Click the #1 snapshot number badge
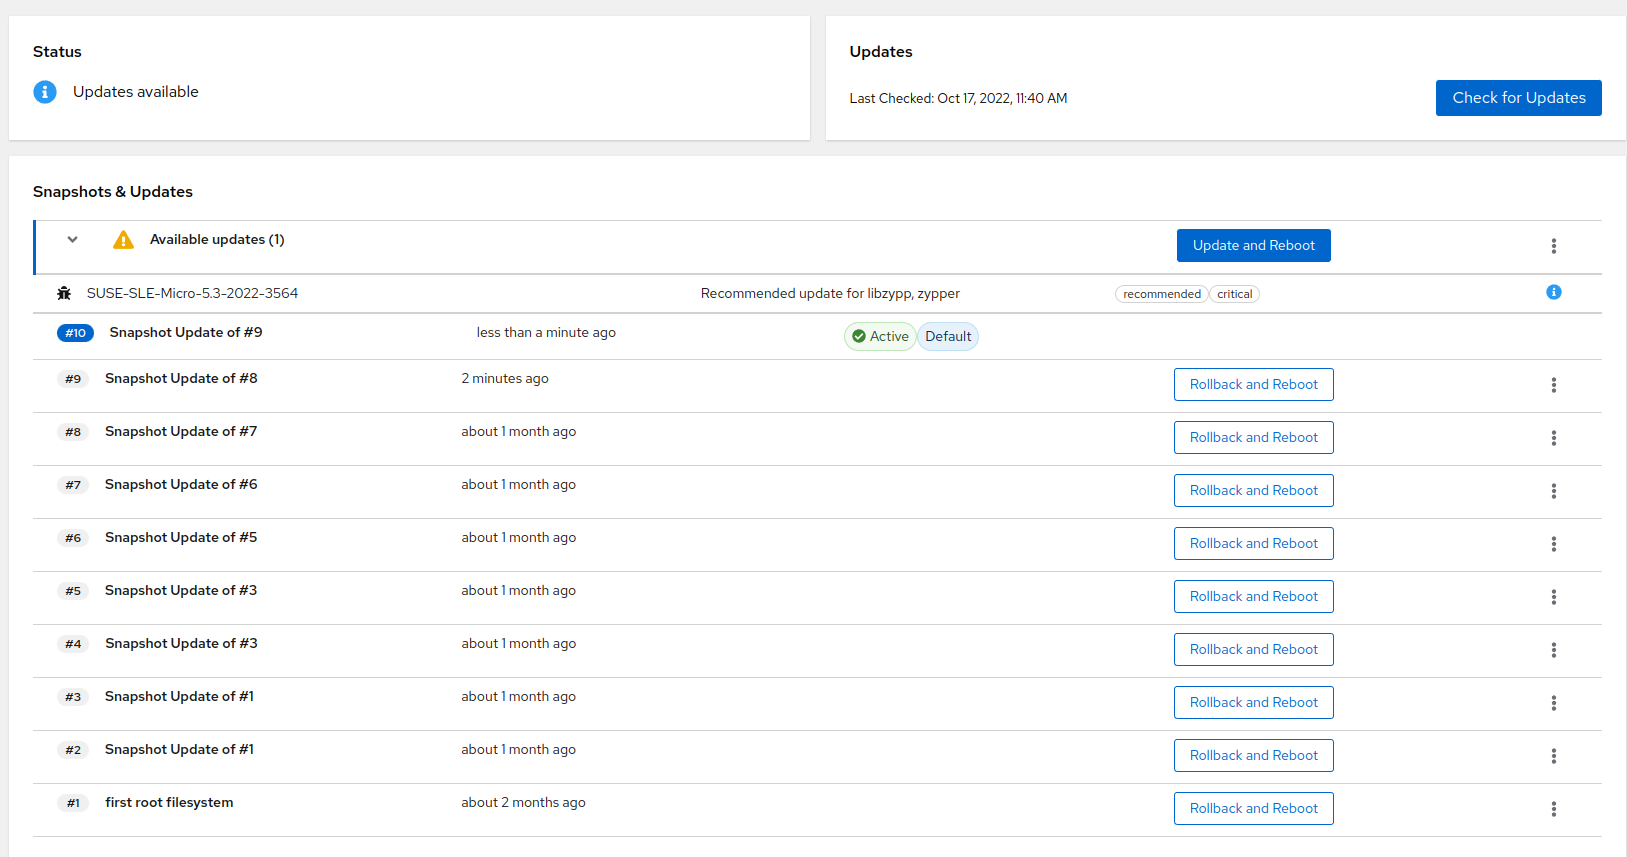 73,803
